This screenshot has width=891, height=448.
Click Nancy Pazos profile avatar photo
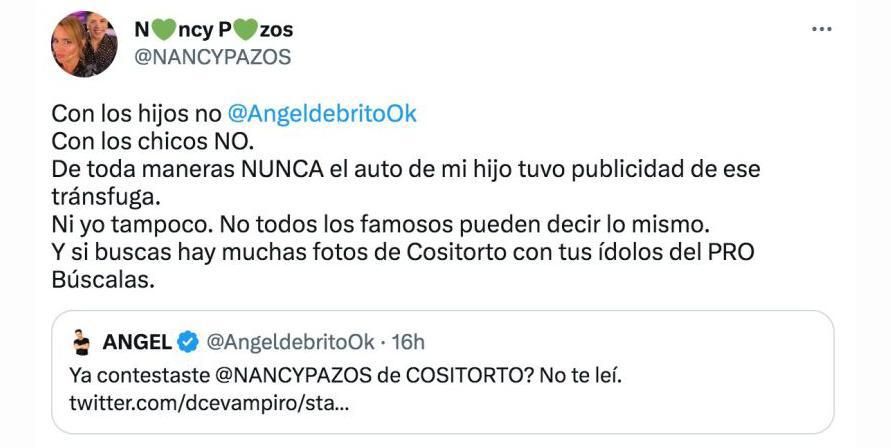point(84,44)
